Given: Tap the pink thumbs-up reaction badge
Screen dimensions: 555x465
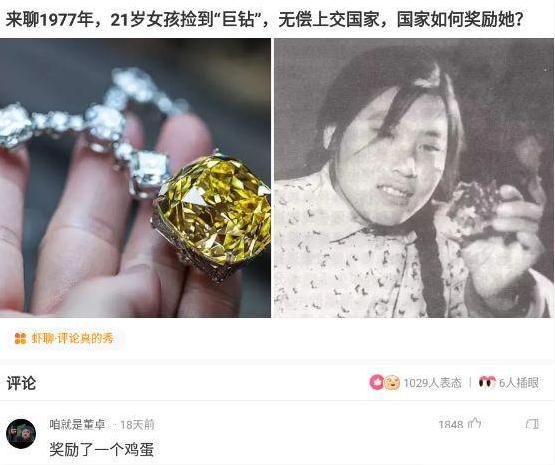Looking at the screenshot, I should pos(377,383).
